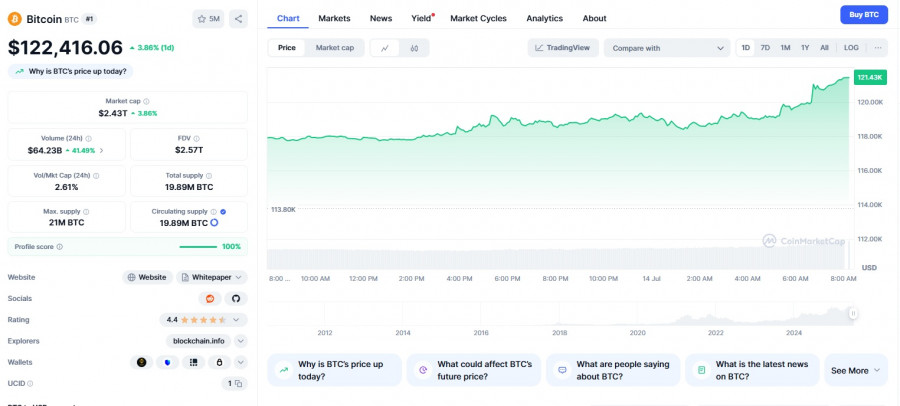Toggle the LOG scale
Image resolution: width=900 pixels, height=406 pixels.
851,48
